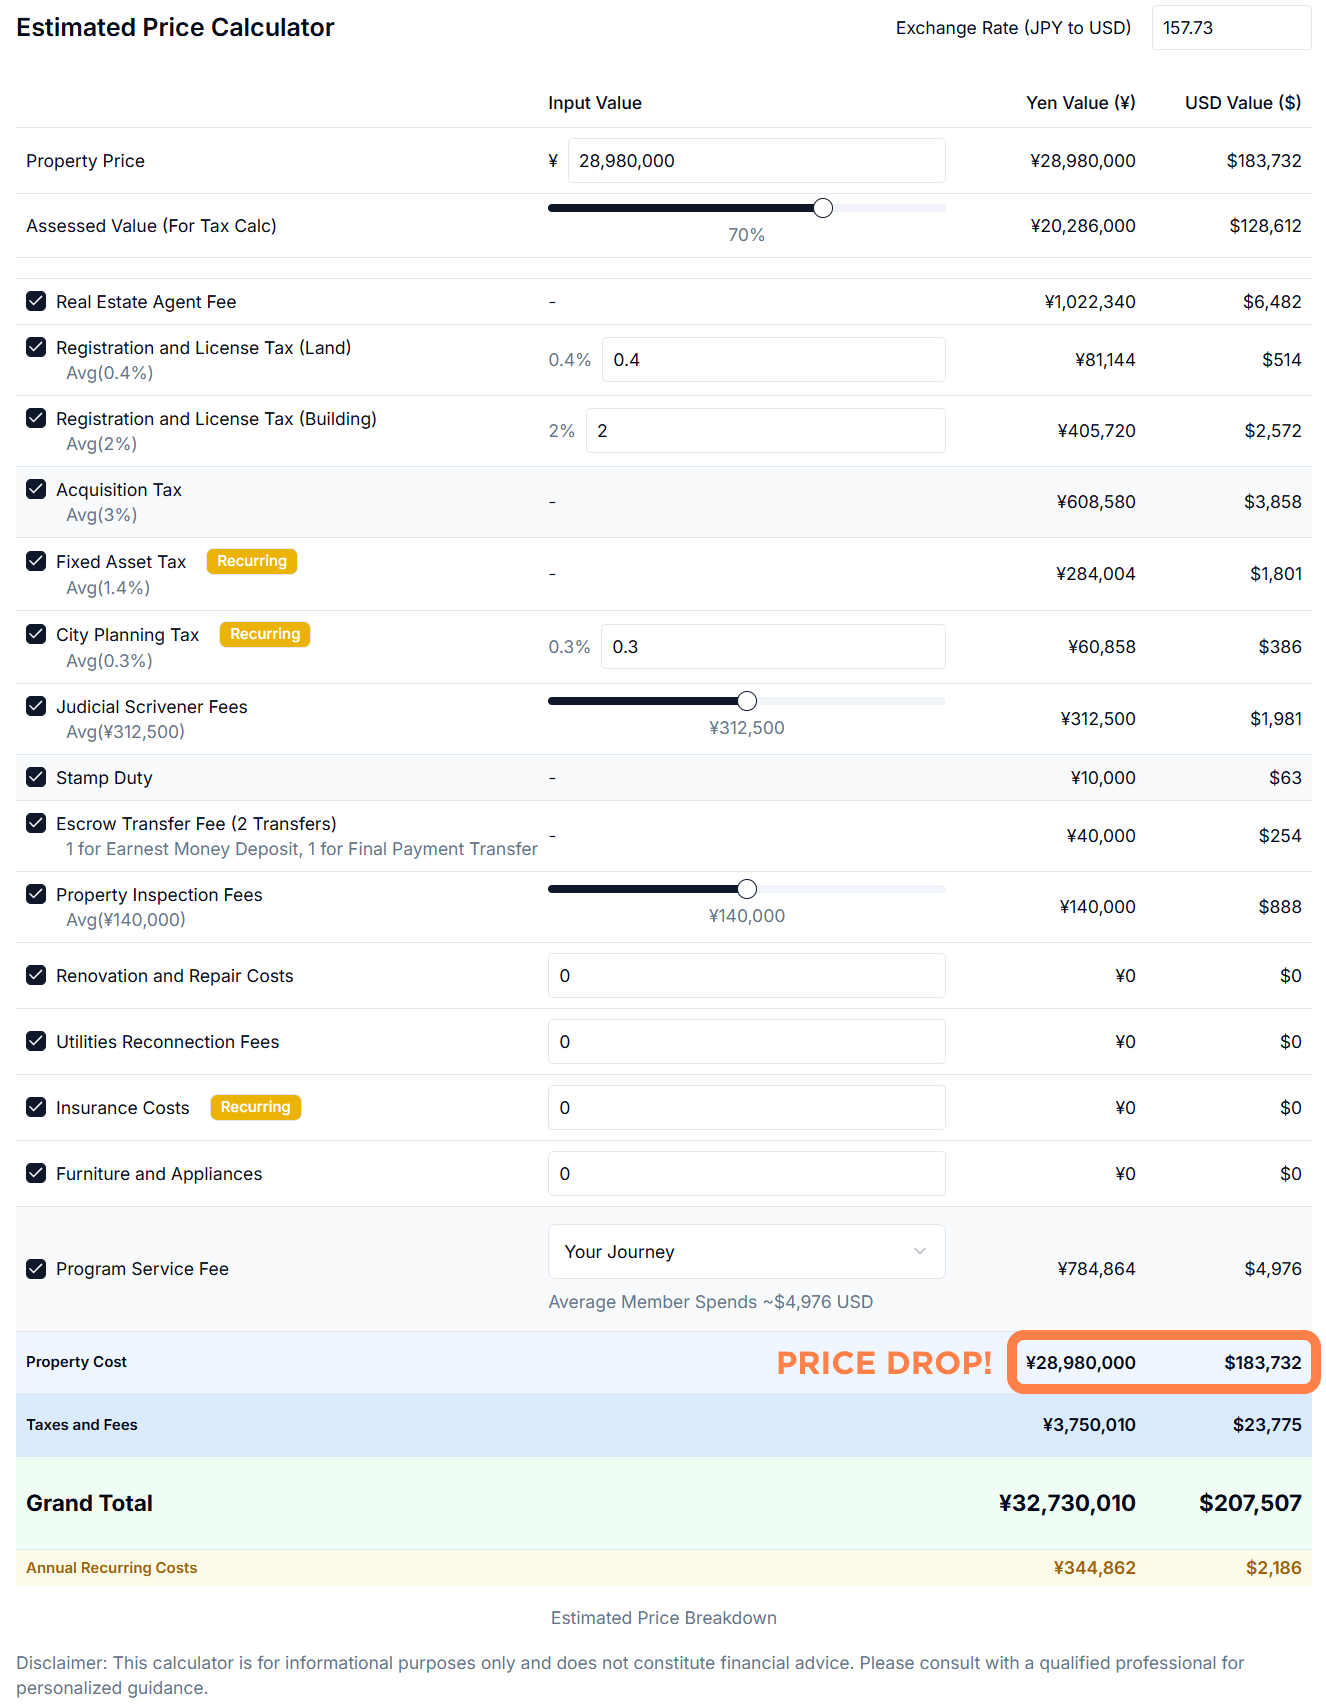Screen dimensions: 1326x1704
Task: Click the Property Inspection Fees slider handle
Action: [x=747, y=889]
